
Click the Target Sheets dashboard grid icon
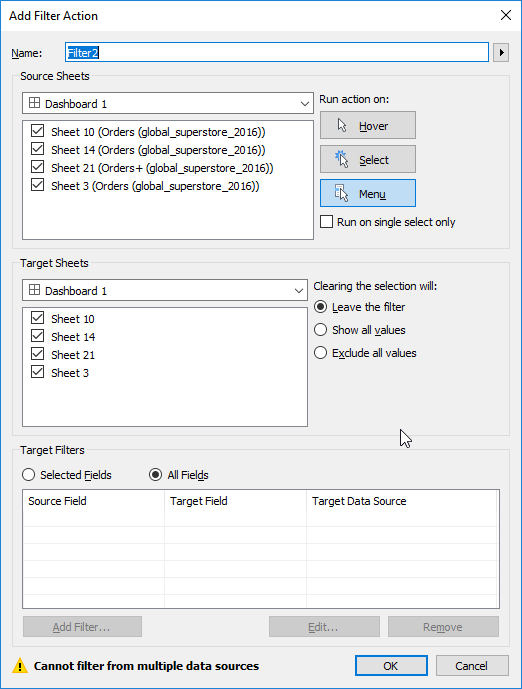point(34,290)
